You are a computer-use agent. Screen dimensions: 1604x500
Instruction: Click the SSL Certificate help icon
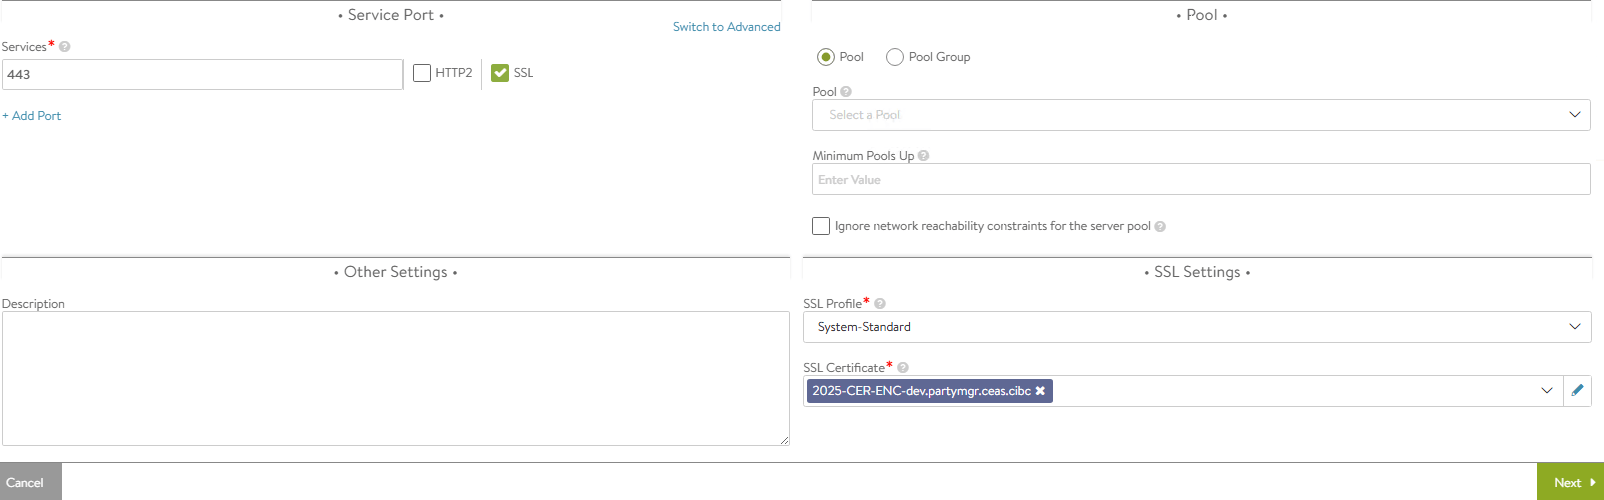902,368
